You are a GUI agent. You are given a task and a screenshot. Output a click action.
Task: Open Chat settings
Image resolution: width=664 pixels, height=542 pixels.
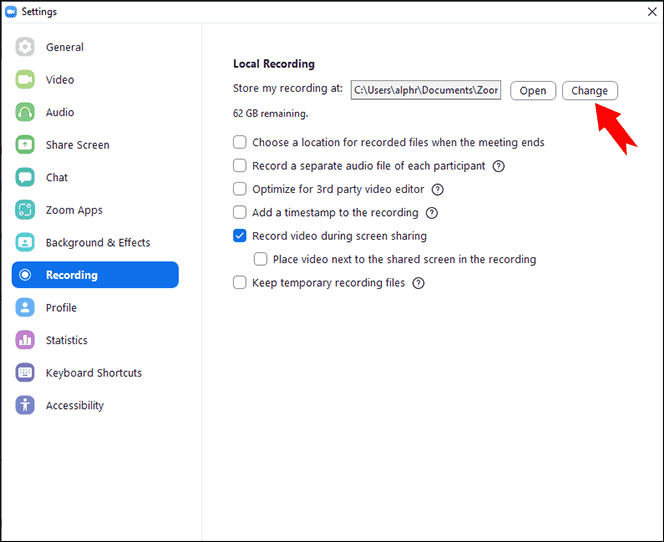95,177
